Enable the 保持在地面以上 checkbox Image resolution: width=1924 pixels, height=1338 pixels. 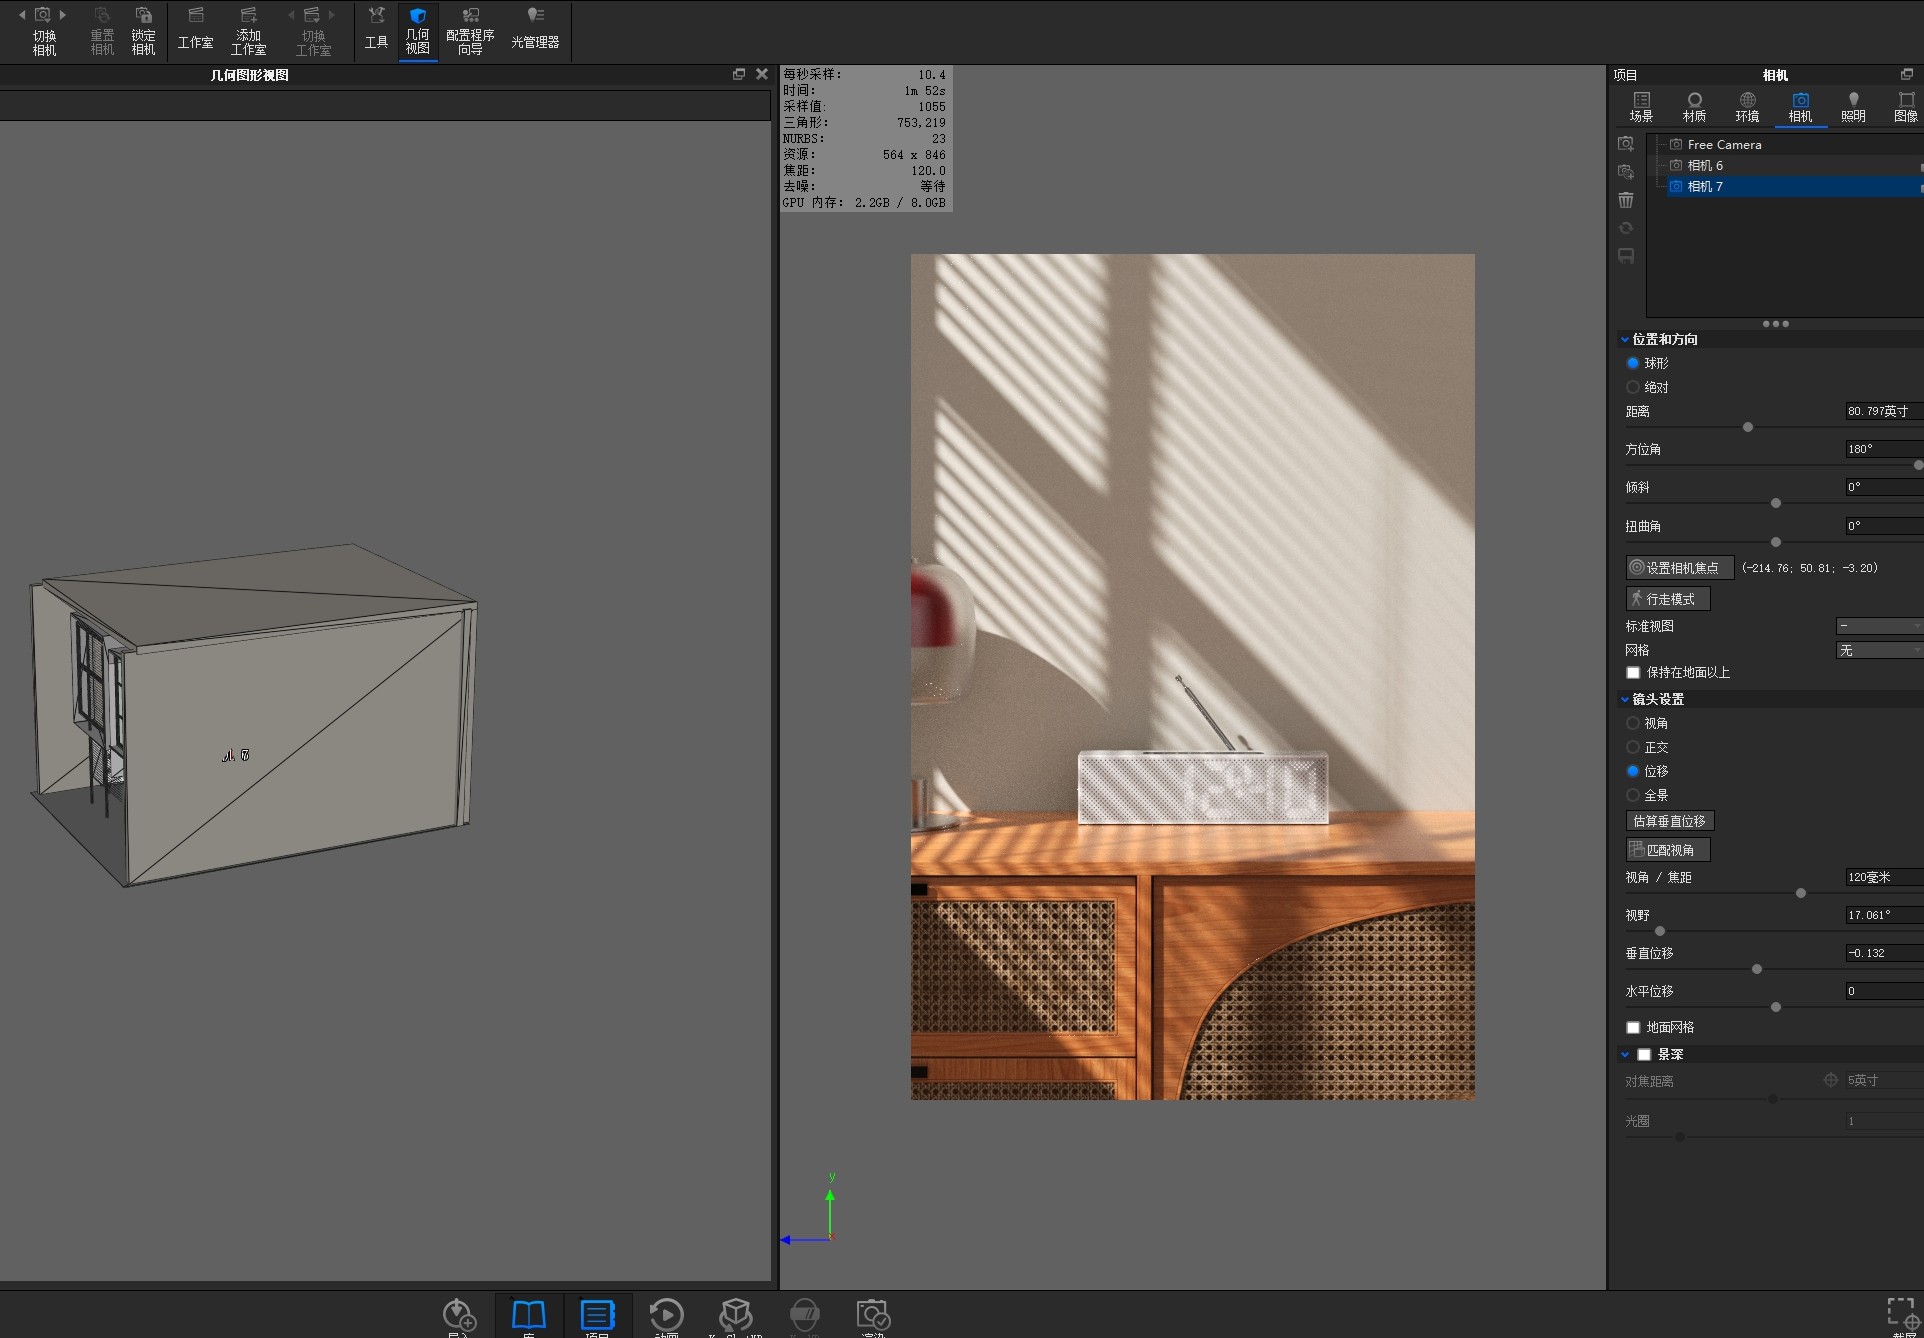click(x=1633, y=673)
